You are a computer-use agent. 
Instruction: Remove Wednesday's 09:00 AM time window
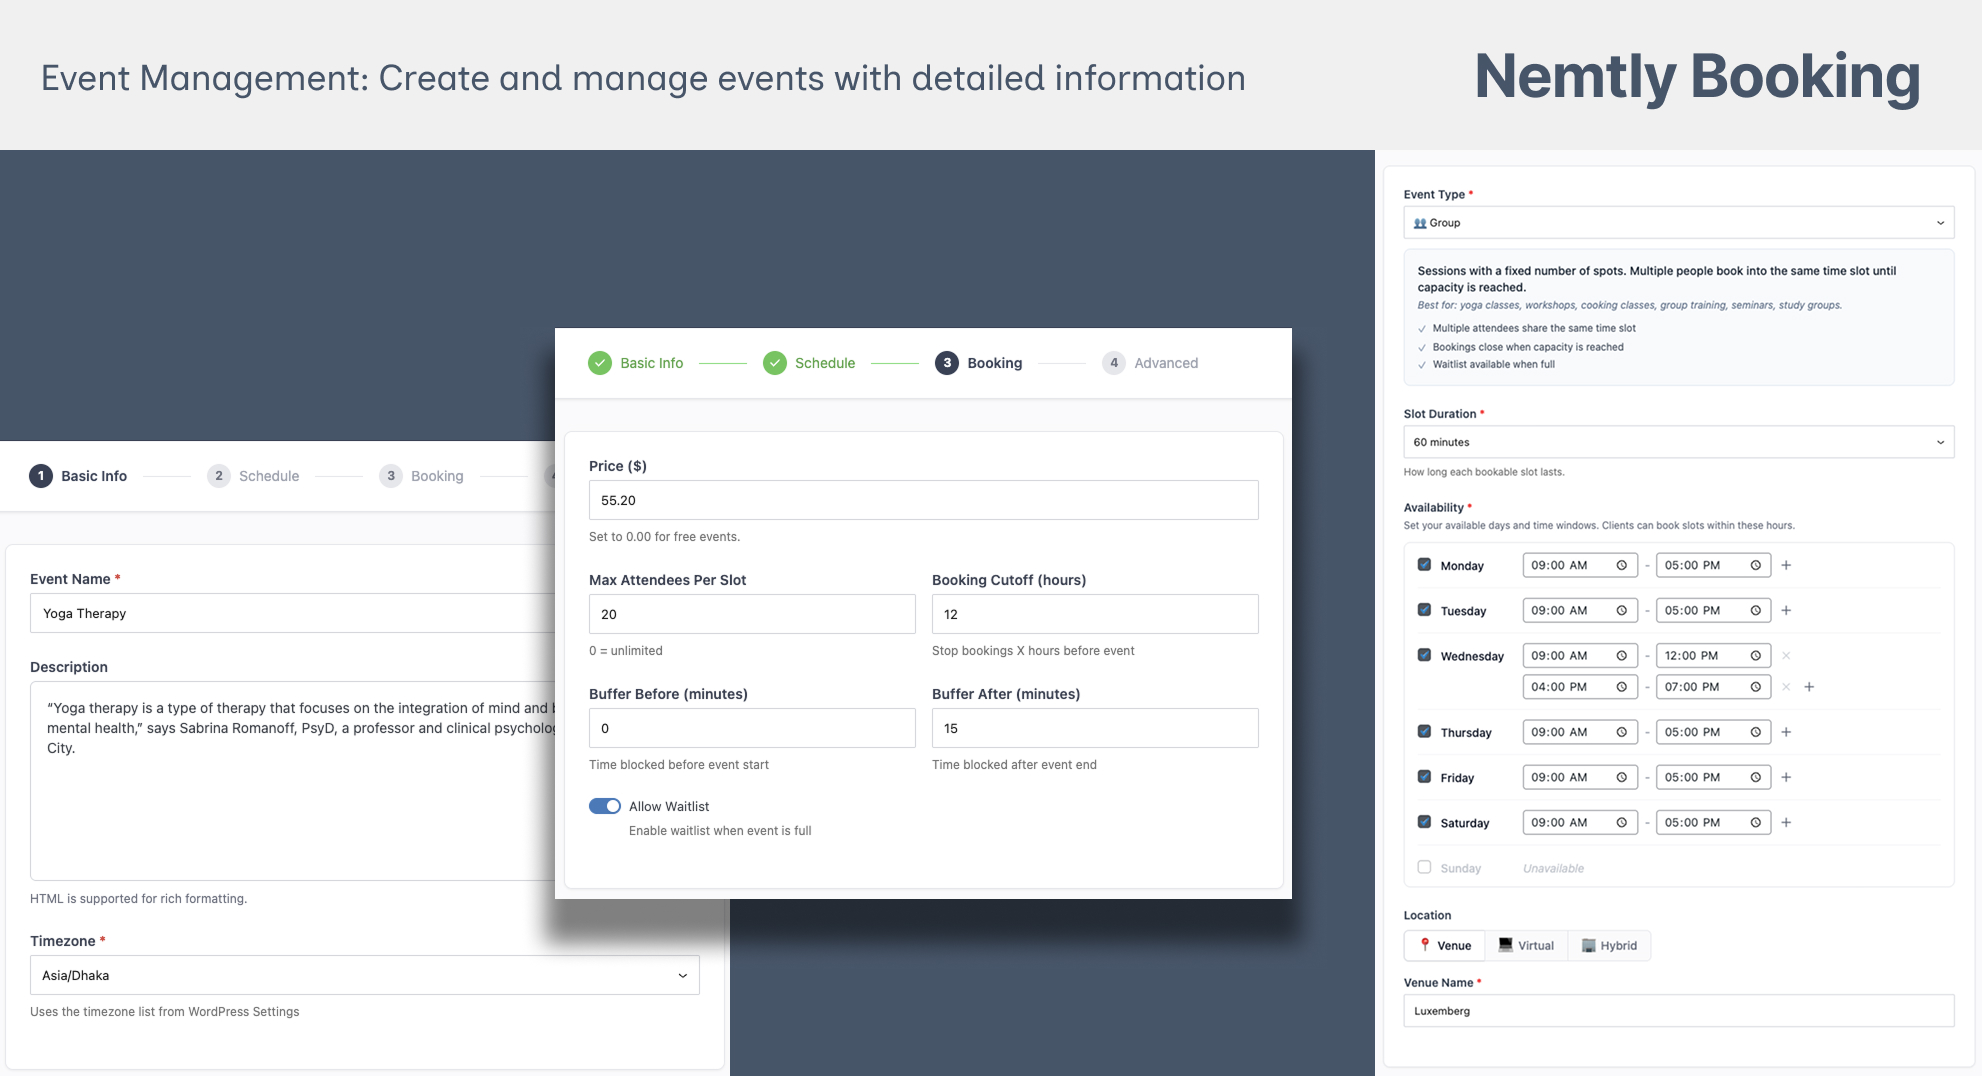[1786, 656]
